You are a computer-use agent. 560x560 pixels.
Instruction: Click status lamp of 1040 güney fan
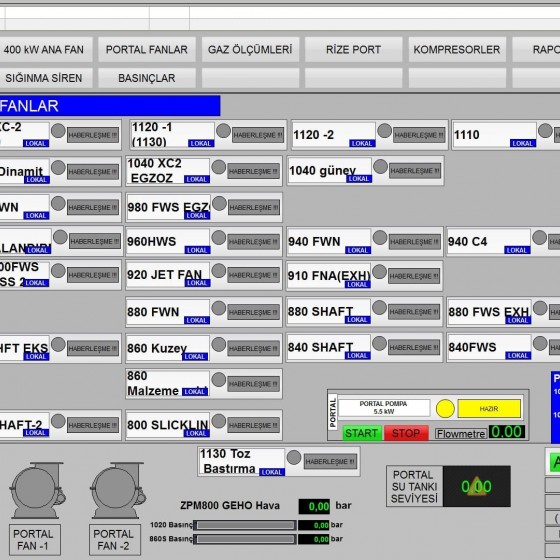[380, 166]
